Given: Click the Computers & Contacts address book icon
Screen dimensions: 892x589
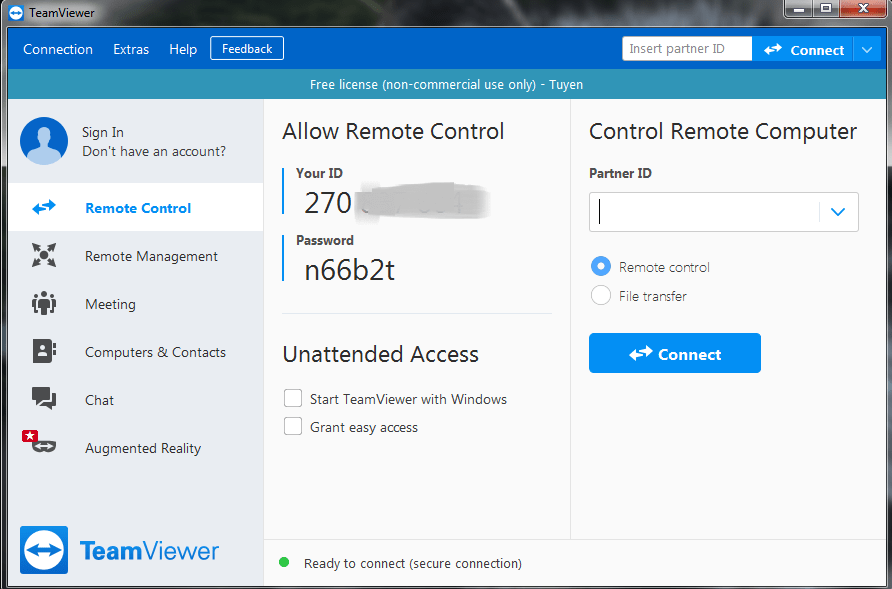Looking at the screenshot, I should point(44,351).
